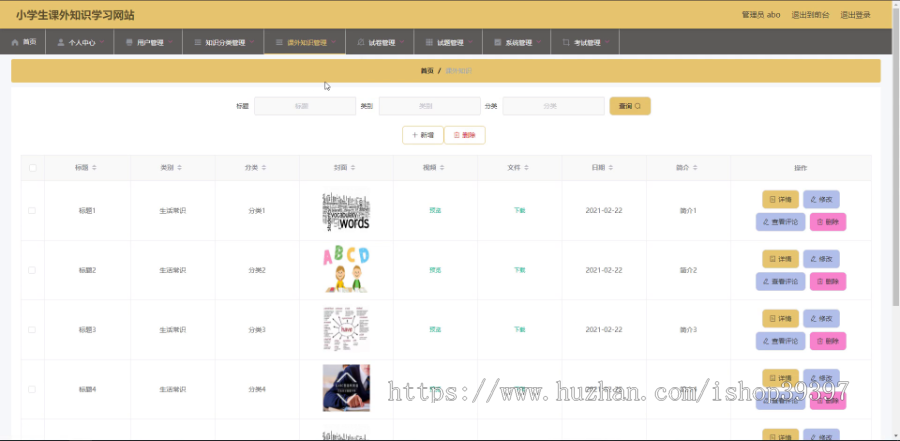Image resolution: width=900 pixels, height=441 pixels.
Task: Click the icon beside 考试管理
Action: pyautogui.click(x=566, y=42)
